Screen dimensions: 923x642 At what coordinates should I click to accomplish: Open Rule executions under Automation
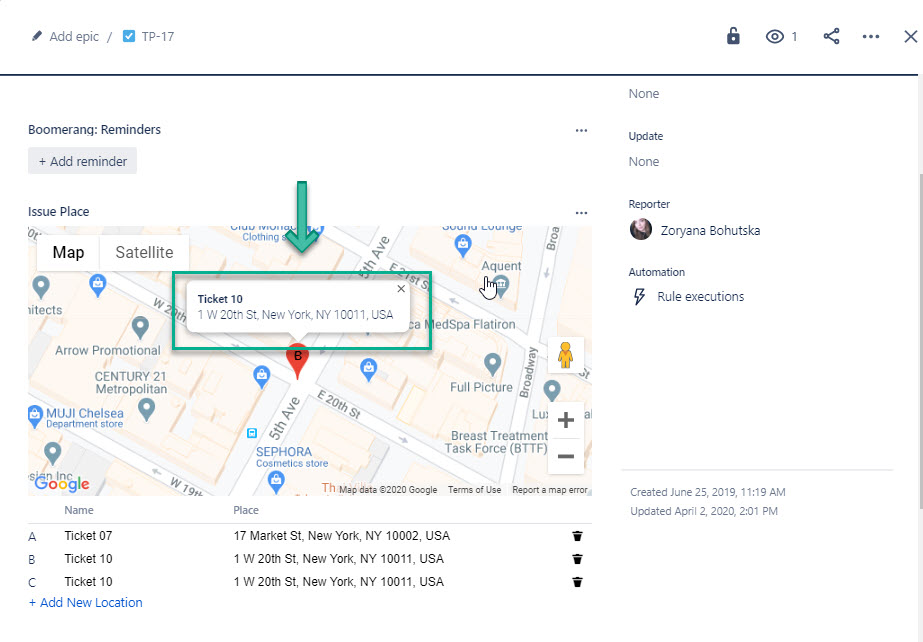tap(700, 297)
